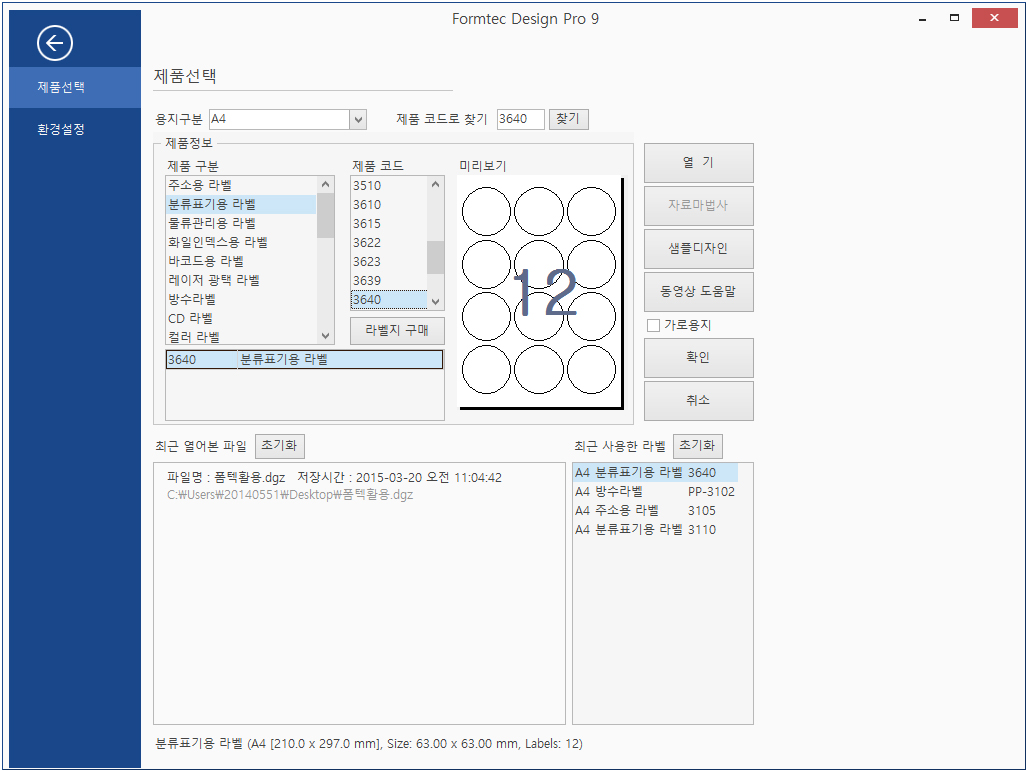Image resolution: width=1027 pixels, height=771 pixels.
Task: Select product code 3510
Action: tap(389, 185)
